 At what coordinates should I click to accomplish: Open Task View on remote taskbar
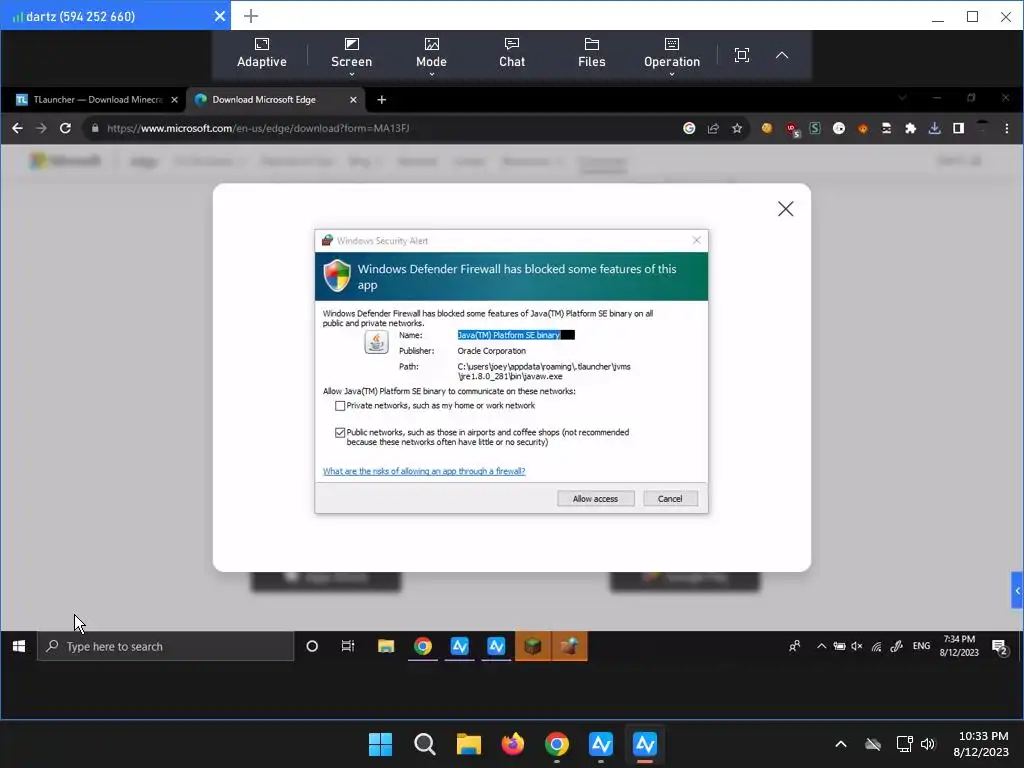(348, 646)
